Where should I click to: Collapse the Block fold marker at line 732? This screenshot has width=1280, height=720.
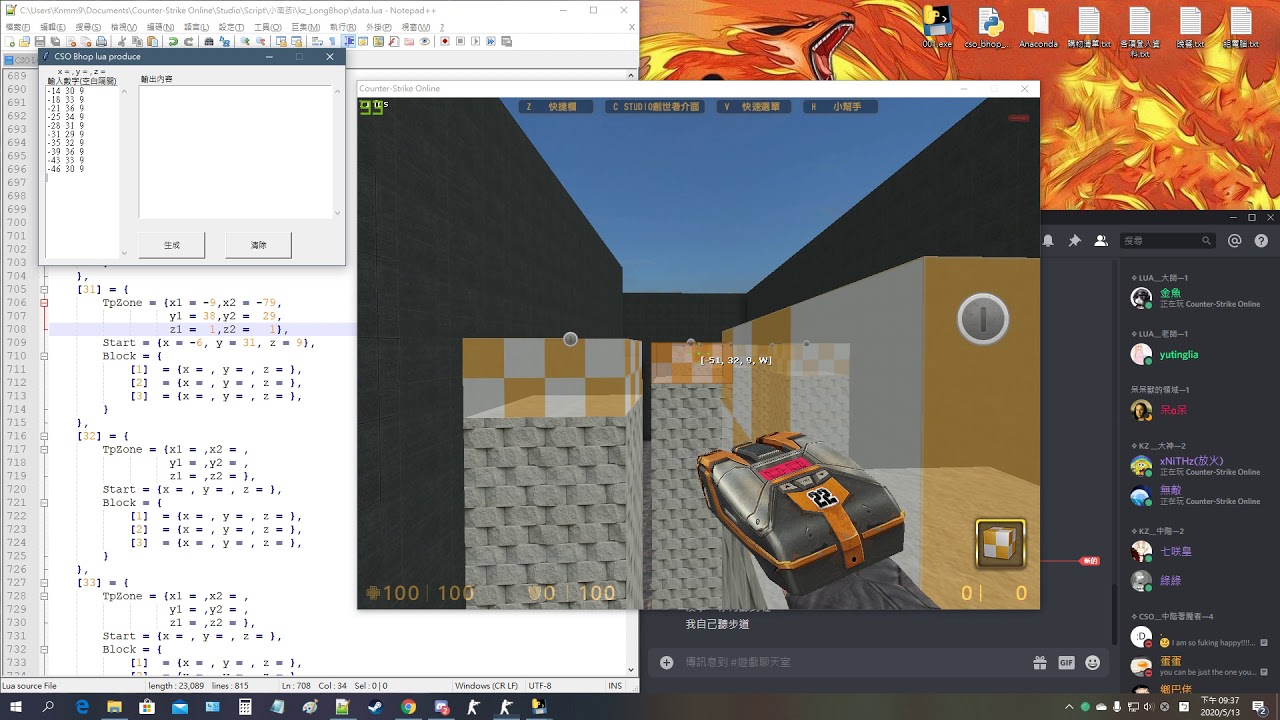click(x=44, y=649)
